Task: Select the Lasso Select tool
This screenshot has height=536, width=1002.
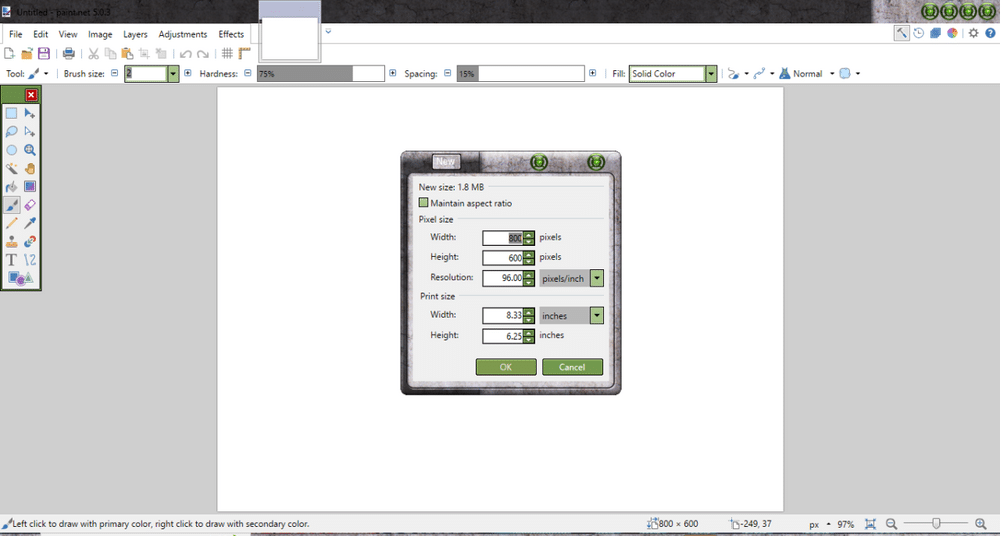Action: tap(12, 132)
